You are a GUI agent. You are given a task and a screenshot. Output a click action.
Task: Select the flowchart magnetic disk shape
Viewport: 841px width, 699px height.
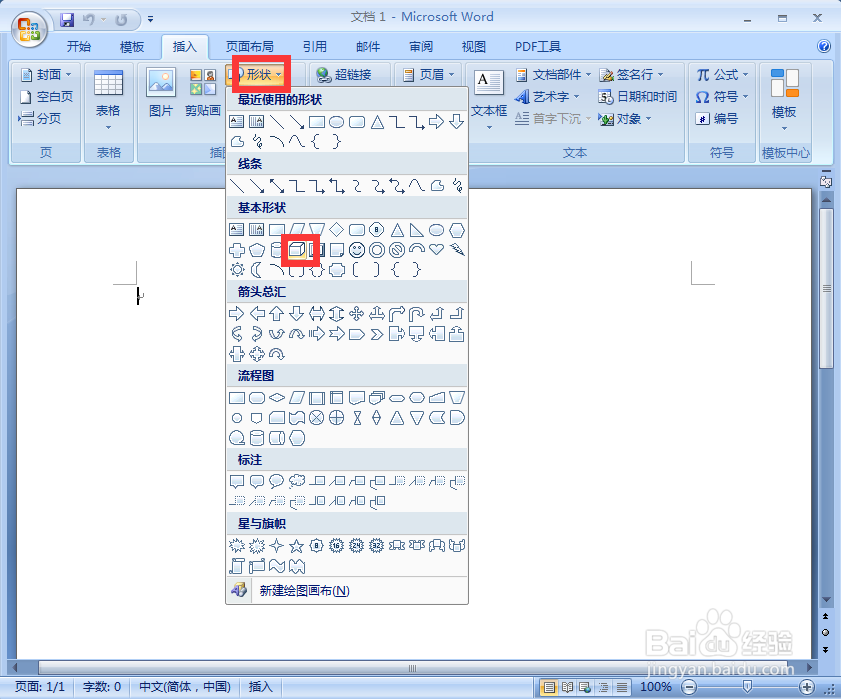tap(257, 438)
